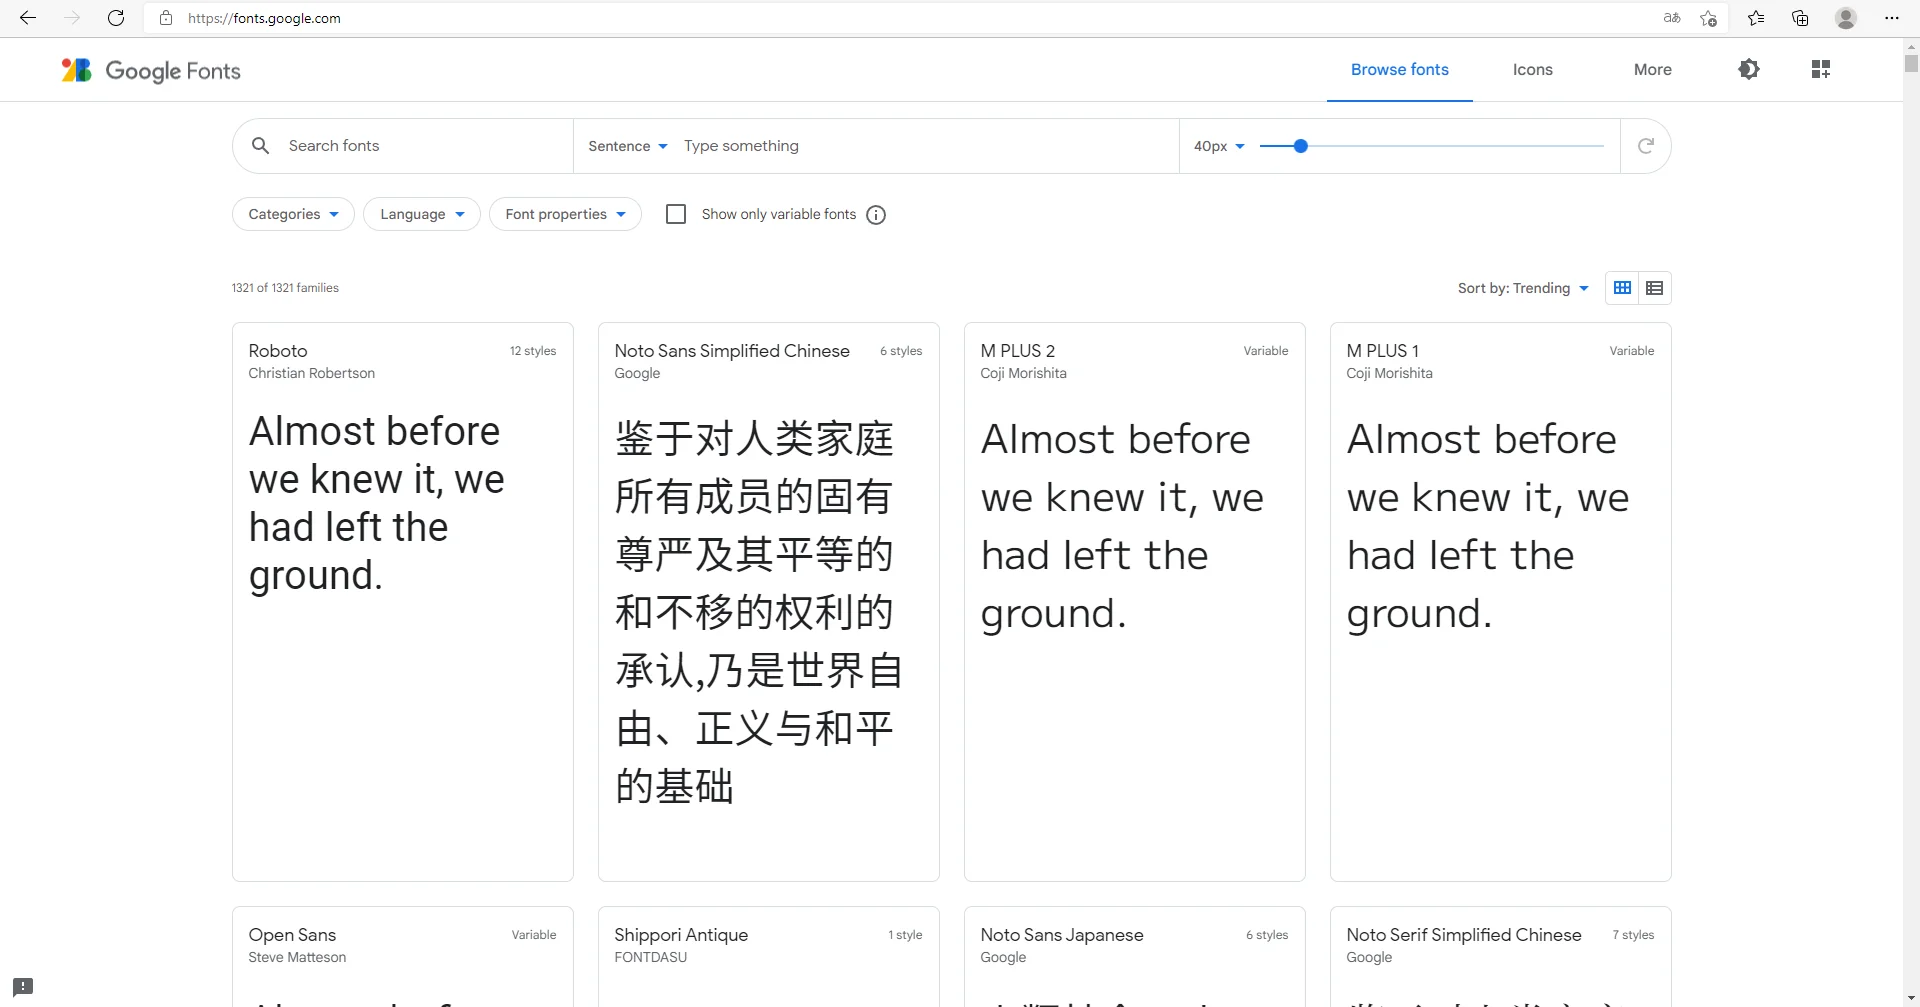Open the Sentence preview type dropdown
This screenshot has height=1007, width=1920.
tap(628, 146)
